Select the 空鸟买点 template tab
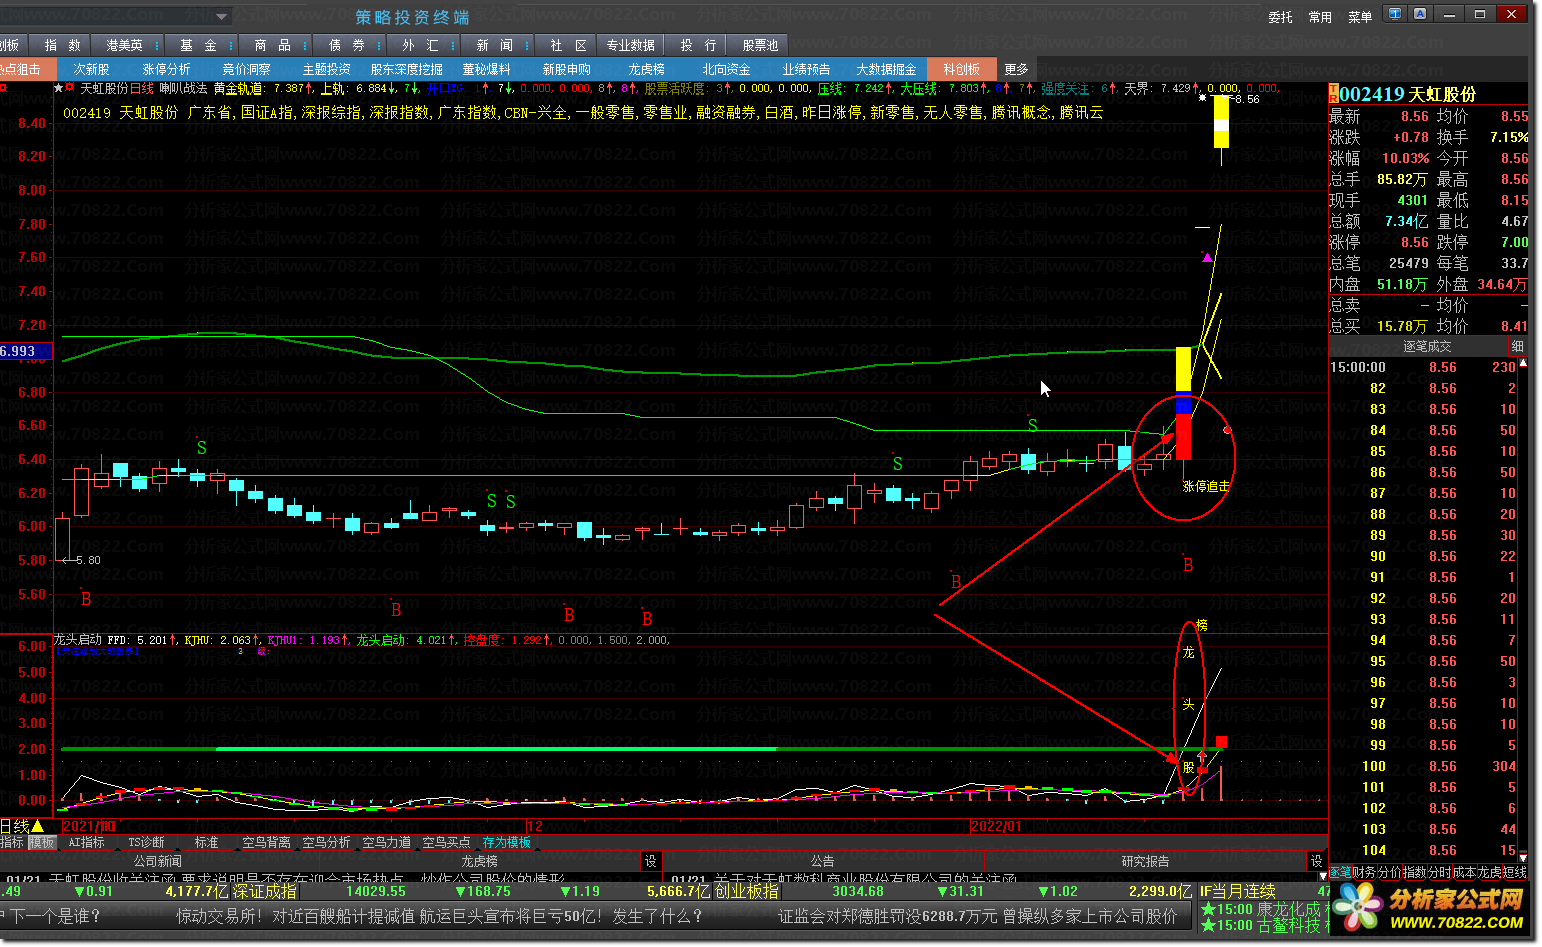This screenshot has height=947, width=1542. coord(446,843)
